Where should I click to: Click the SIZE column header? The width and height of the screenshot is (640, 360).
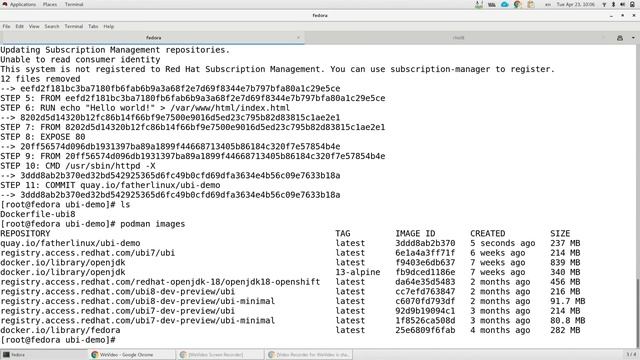click(x=560, y=233)
